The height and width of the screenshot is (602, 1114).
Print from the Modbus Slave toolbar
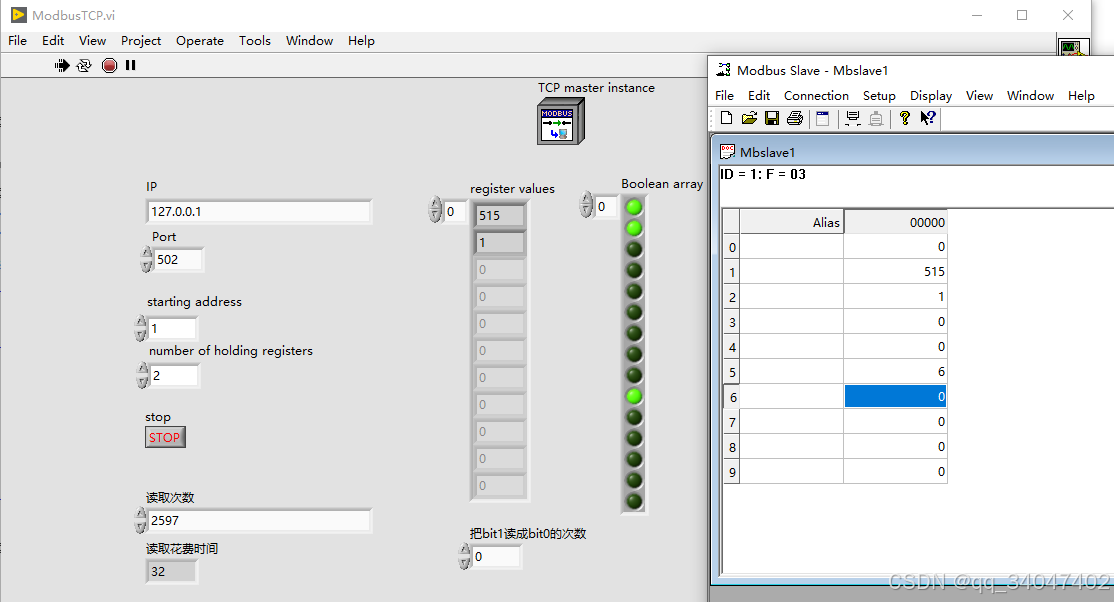click(794, 118)
